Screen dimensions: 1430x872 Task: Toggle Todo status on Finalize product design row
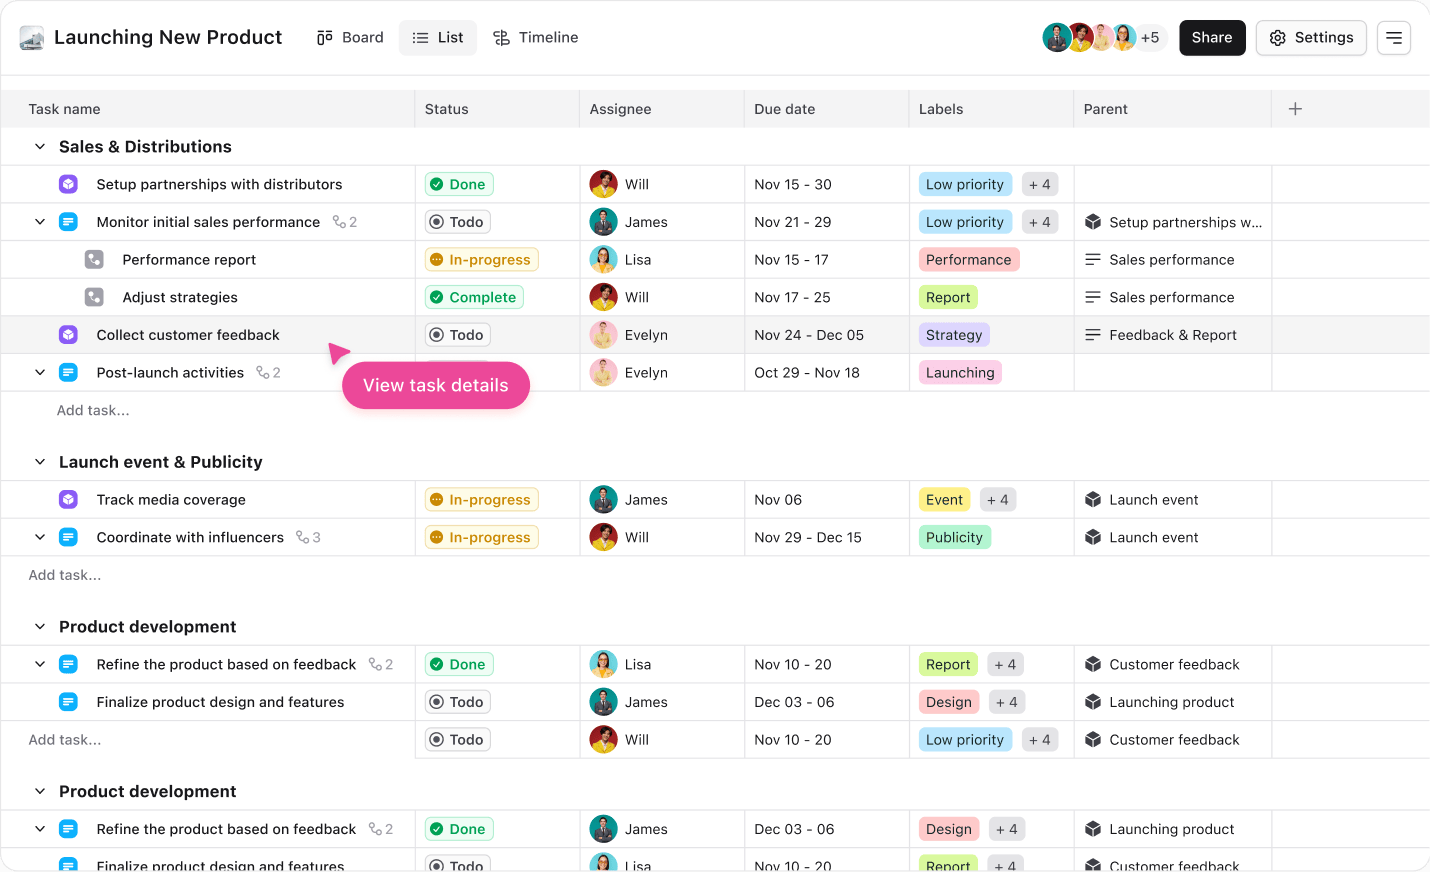458,702
